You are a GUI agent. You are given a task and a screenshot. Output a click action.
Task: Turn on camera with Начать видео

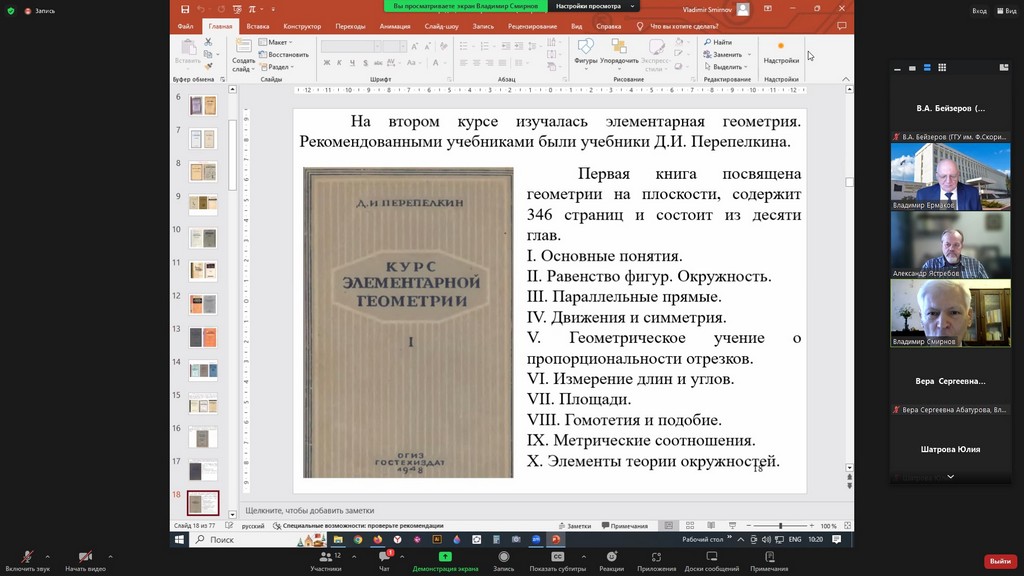(x=85, y=559)
